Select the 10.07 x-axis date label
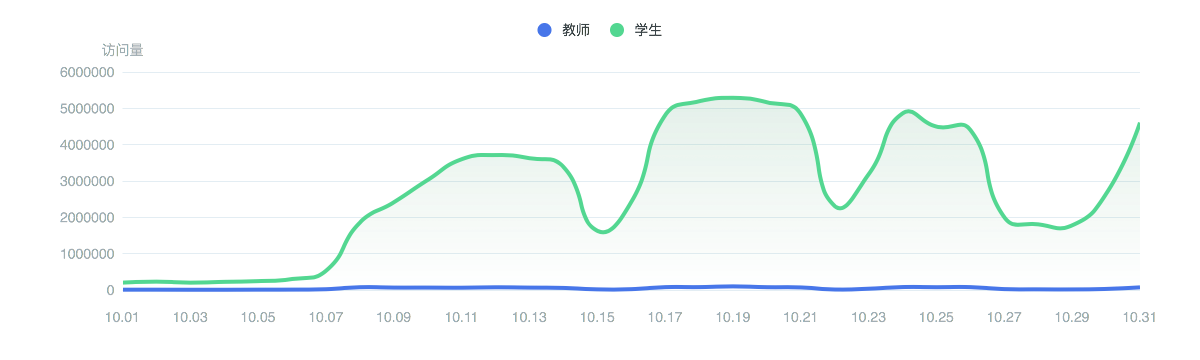Viewport: 1200px width, 360px height. tap(326, 317)
